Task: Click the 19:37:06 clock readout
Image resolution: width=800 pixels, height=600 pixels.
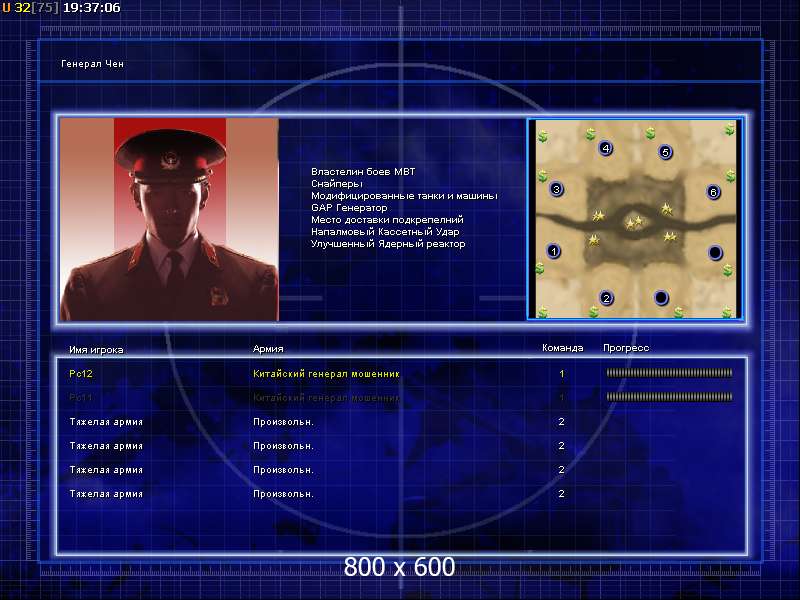Action: click(92, 8)
